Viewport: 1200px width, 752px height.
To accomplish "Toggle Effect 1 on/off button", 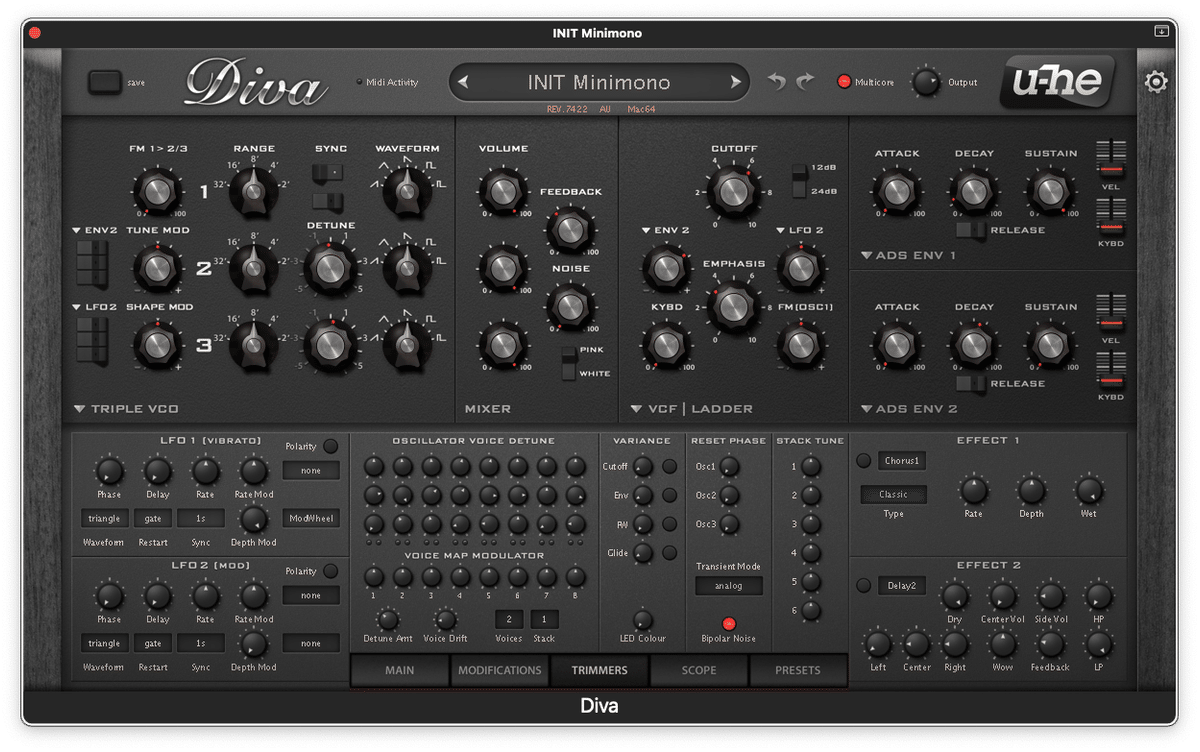I will point(864,461).
